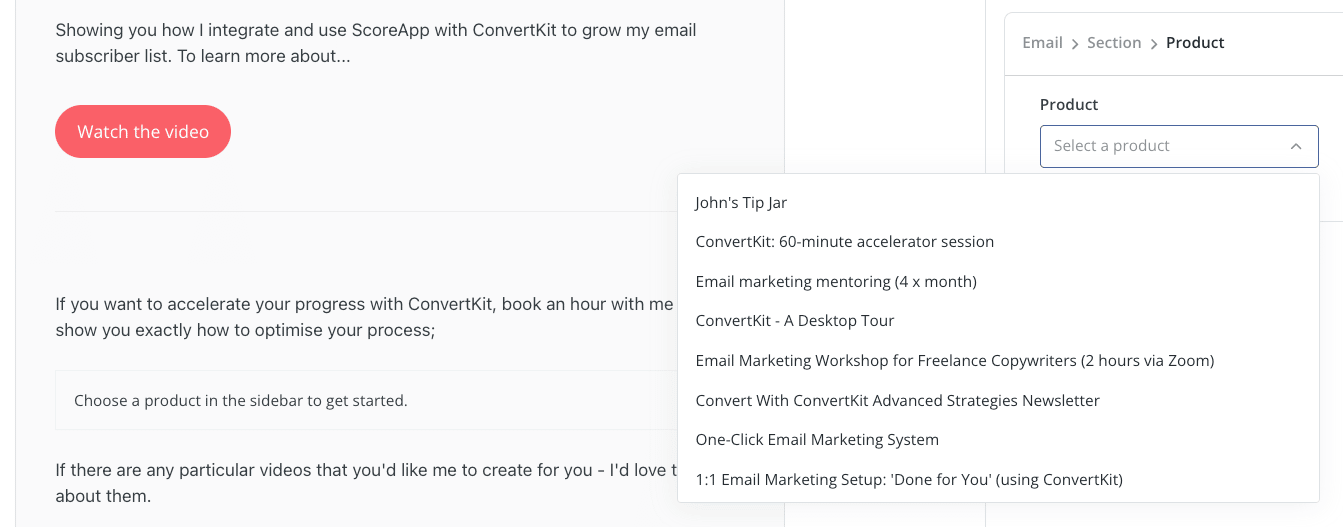This screenshot has width=1343, height=527.
Task: Navigate to Section breadcrumb level
Action: tap(1114, 43)
